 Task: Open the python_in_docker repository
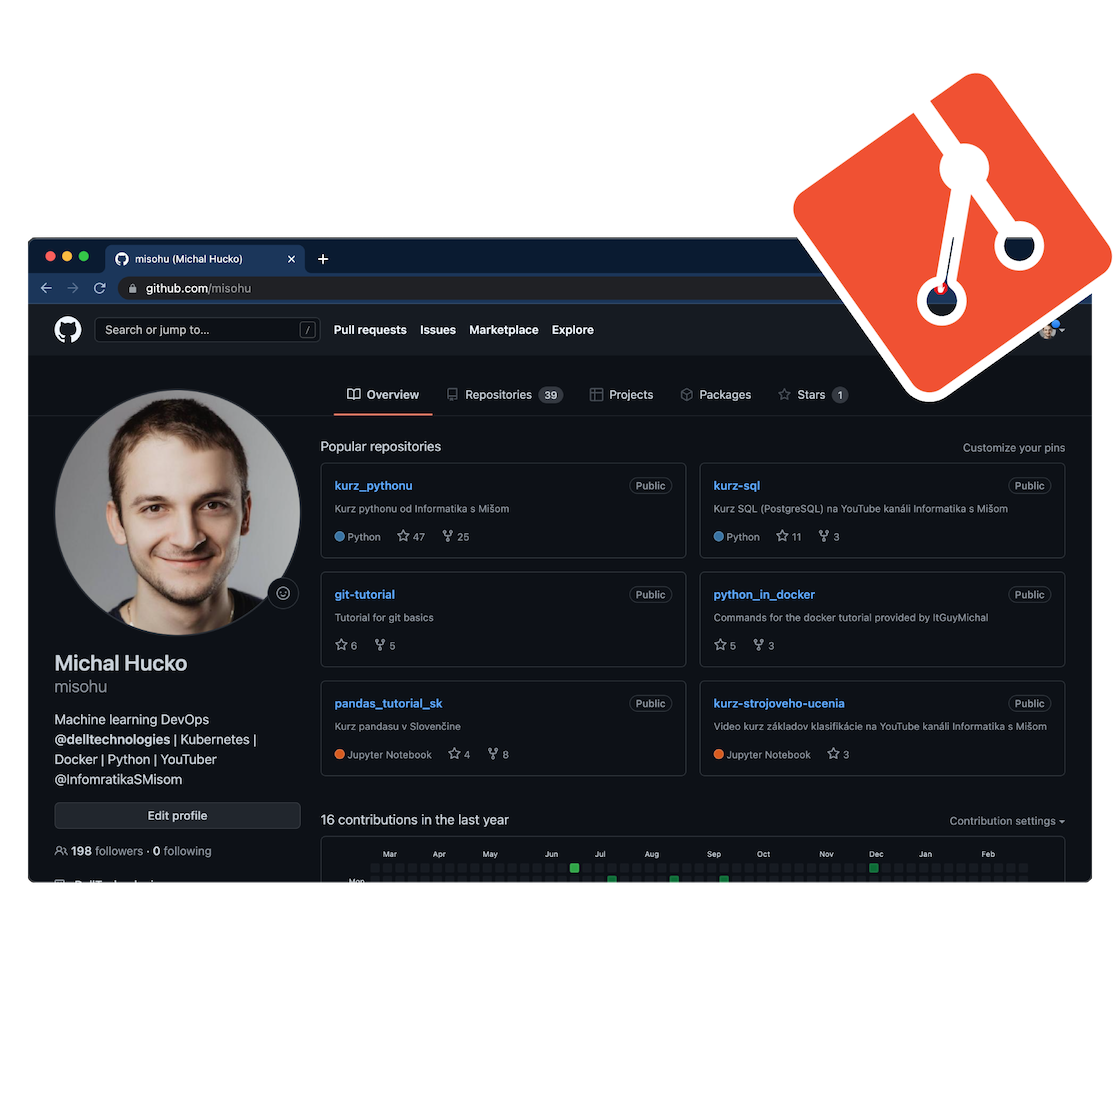pos(764,594)
